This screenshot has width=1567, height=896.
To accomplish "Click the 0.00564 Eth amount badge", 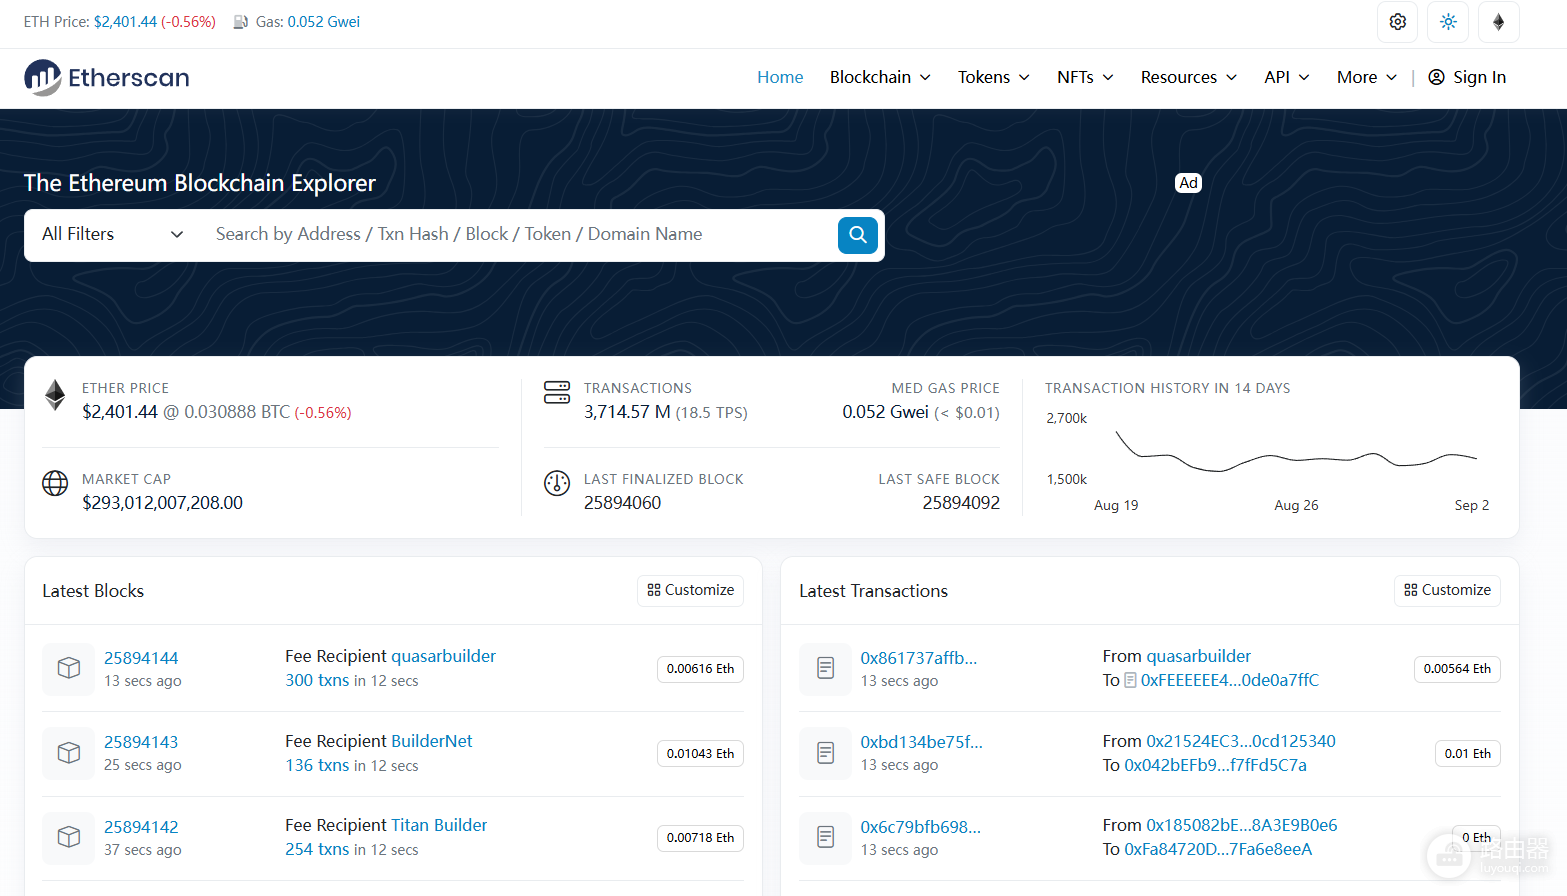I will pos(1457,669).
